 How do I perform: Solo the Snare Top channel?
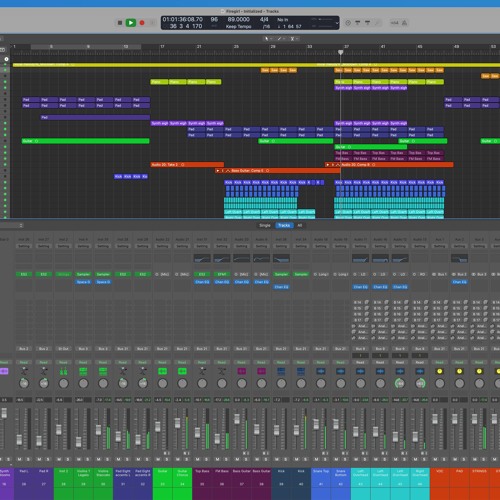325,459
